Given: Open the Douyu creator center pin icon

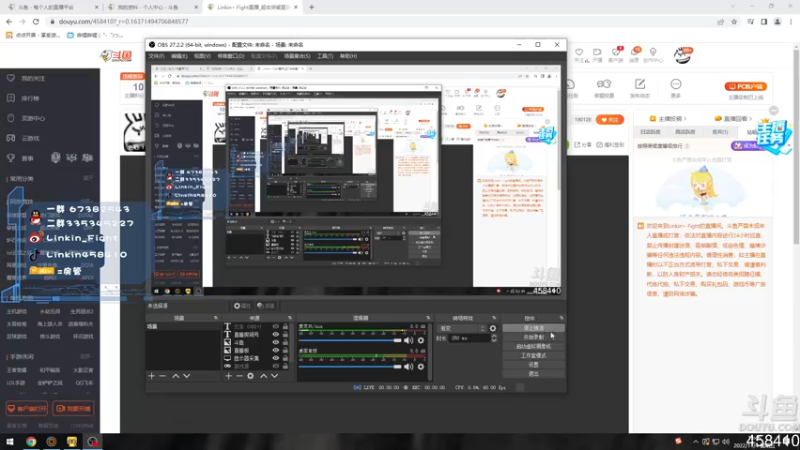Looking at the screenshot, I should coord(653,55).
